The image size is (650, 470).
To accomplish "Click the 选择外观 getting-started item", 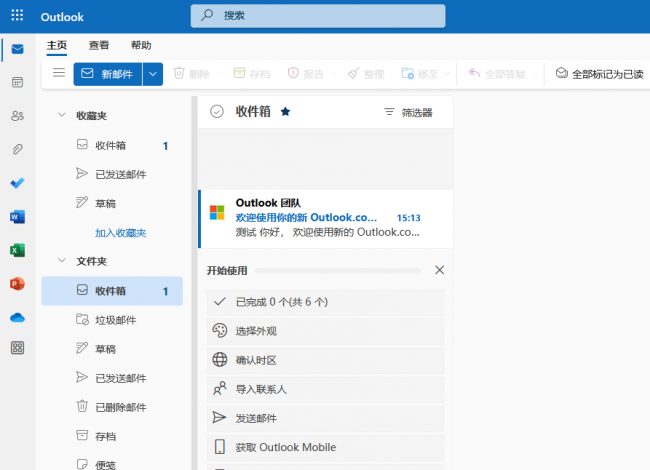I will pos(325,331).
